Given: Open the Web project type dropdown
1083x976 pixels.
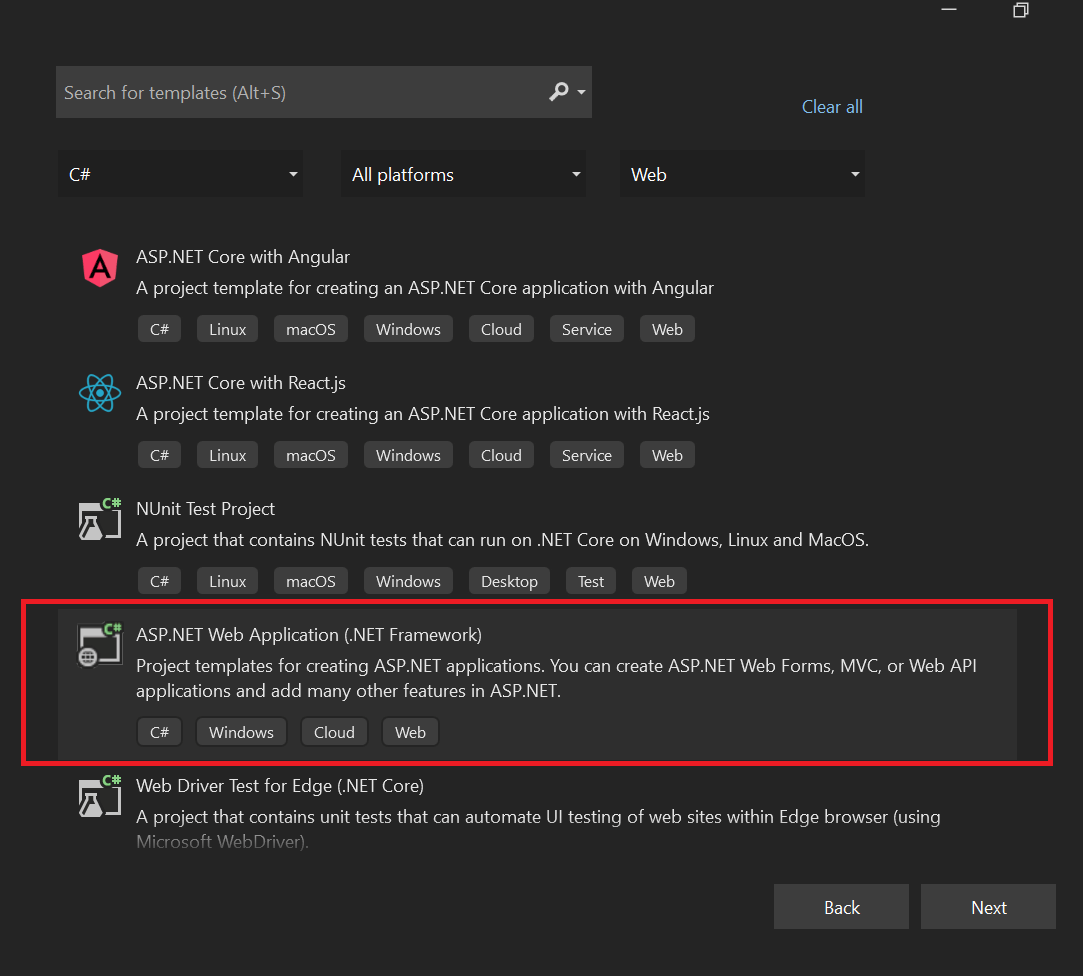Looking at the screenshot, I should [x=742, y=174].
